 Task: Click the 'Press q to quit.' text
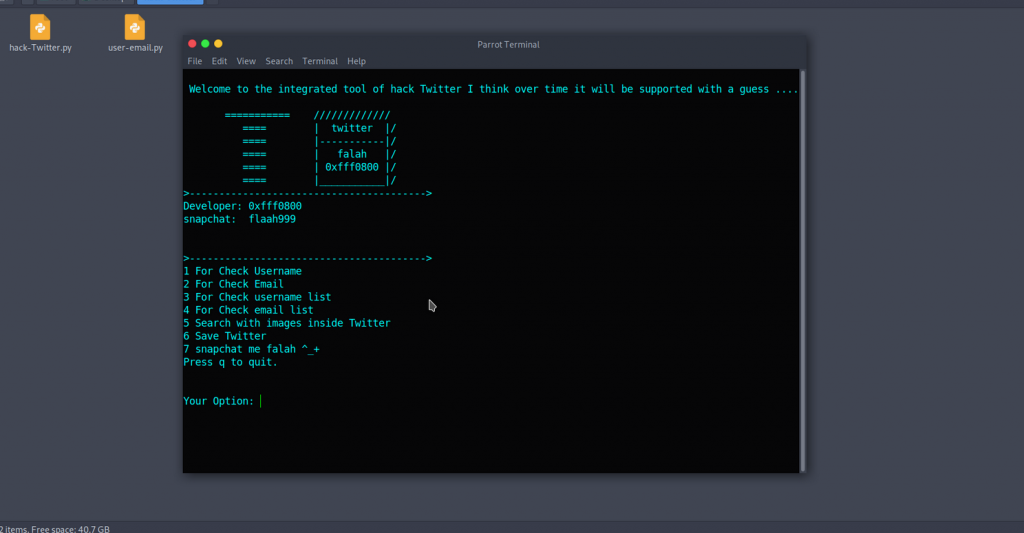[231, 363]
